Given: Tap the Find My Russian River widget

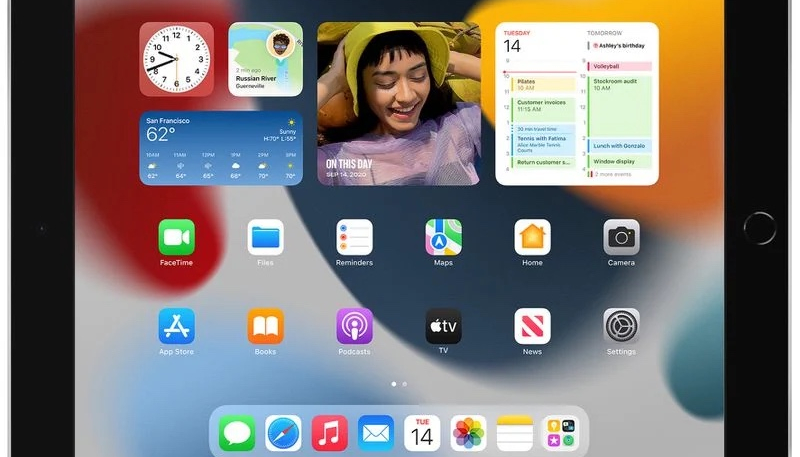Looking at the screenshot, I should [265, 59].
